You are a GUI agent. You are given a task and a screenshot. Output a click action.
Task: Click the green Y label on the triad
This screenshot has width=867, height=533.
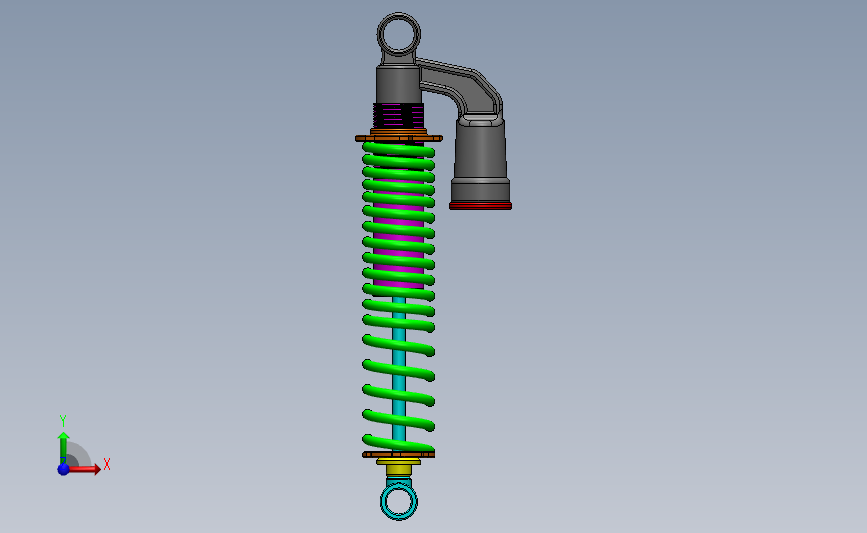pos(63,421)
